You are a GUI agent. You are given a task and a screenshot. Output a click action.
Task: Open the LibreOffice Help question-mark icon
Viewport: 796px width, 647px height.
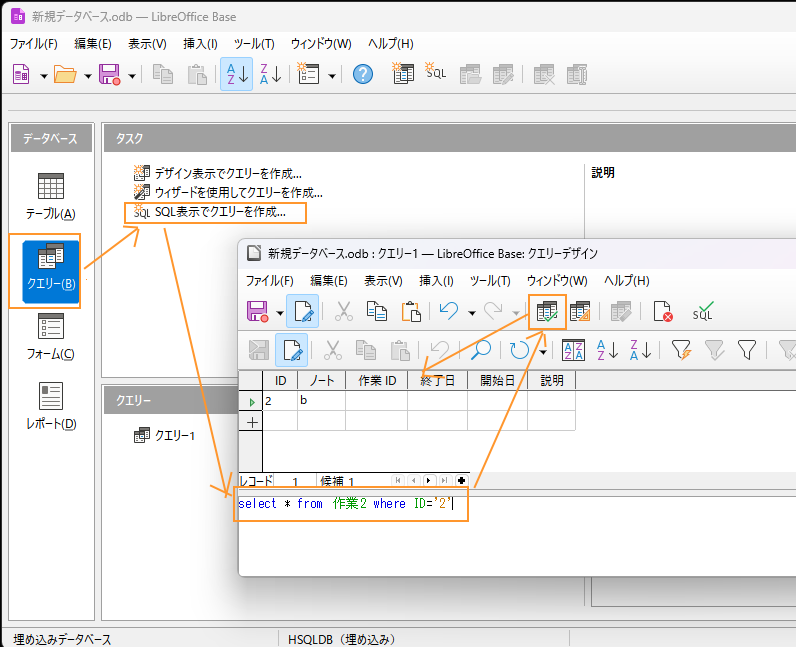pos(362,75)
